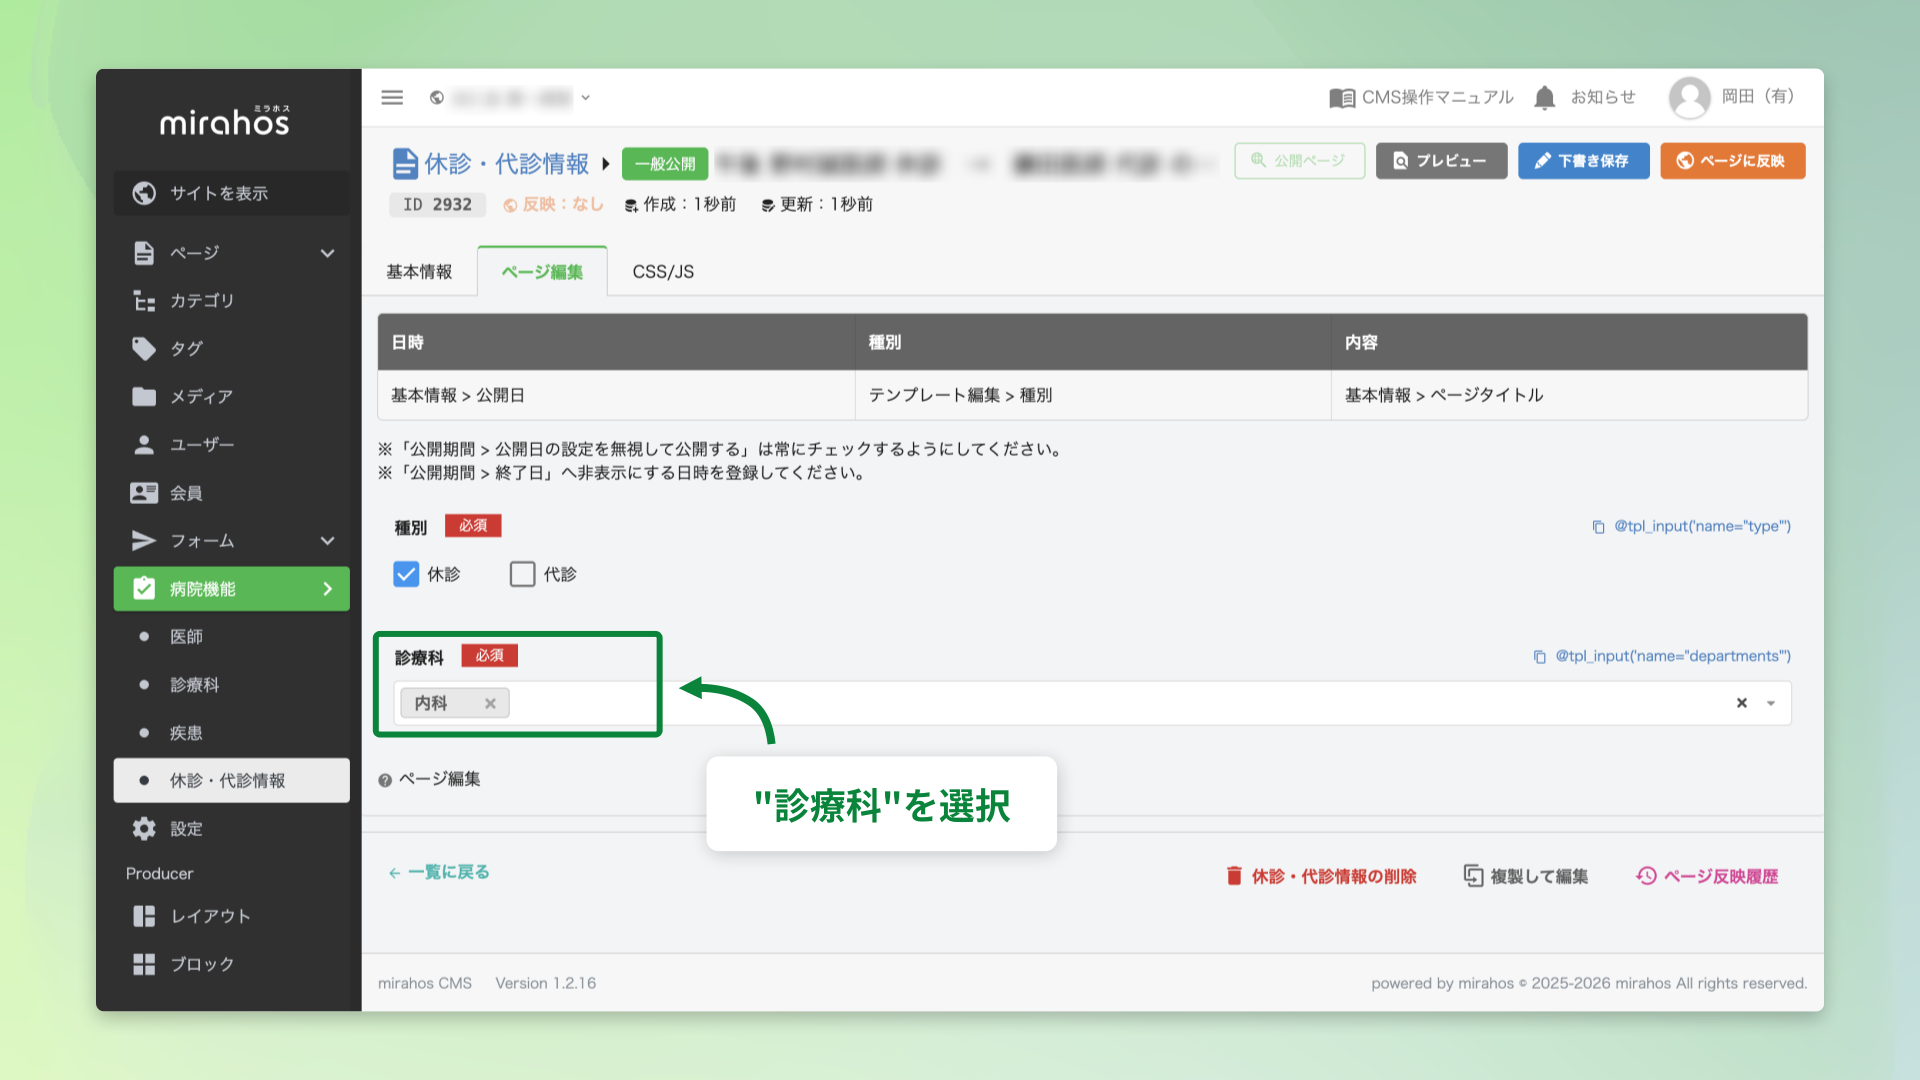Check the 代診 checkbox
The width and height of the screenshot is (1920, 1080).
[x=522, y=574]
